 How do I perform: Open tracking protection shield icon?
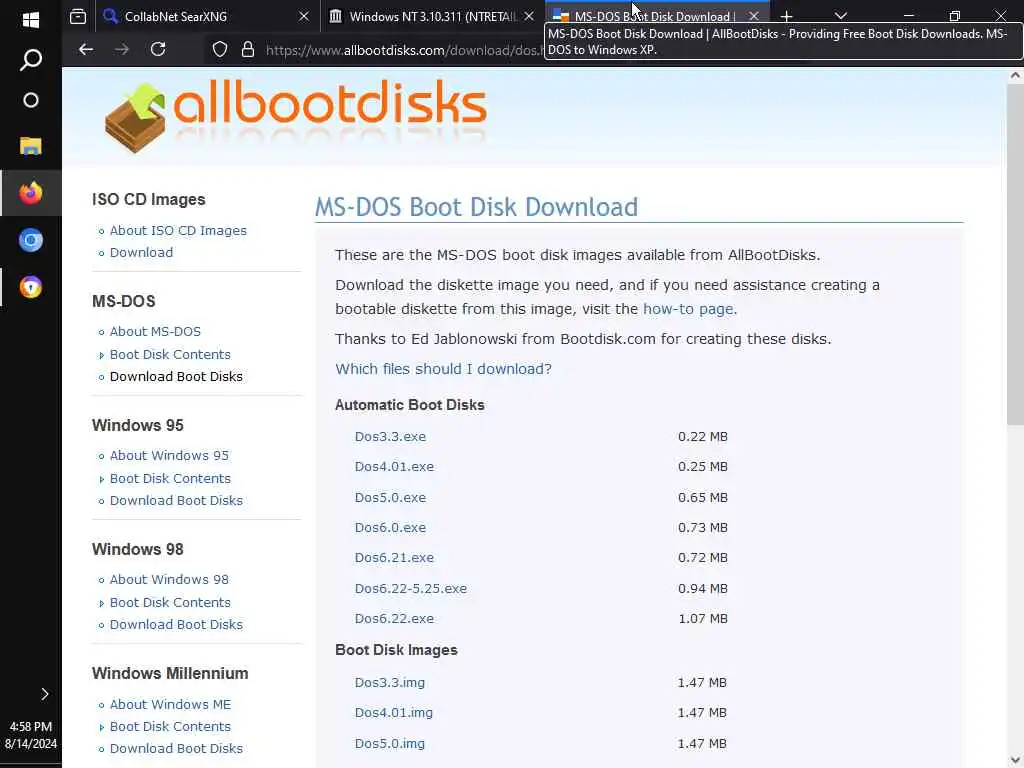coord(220,49)
